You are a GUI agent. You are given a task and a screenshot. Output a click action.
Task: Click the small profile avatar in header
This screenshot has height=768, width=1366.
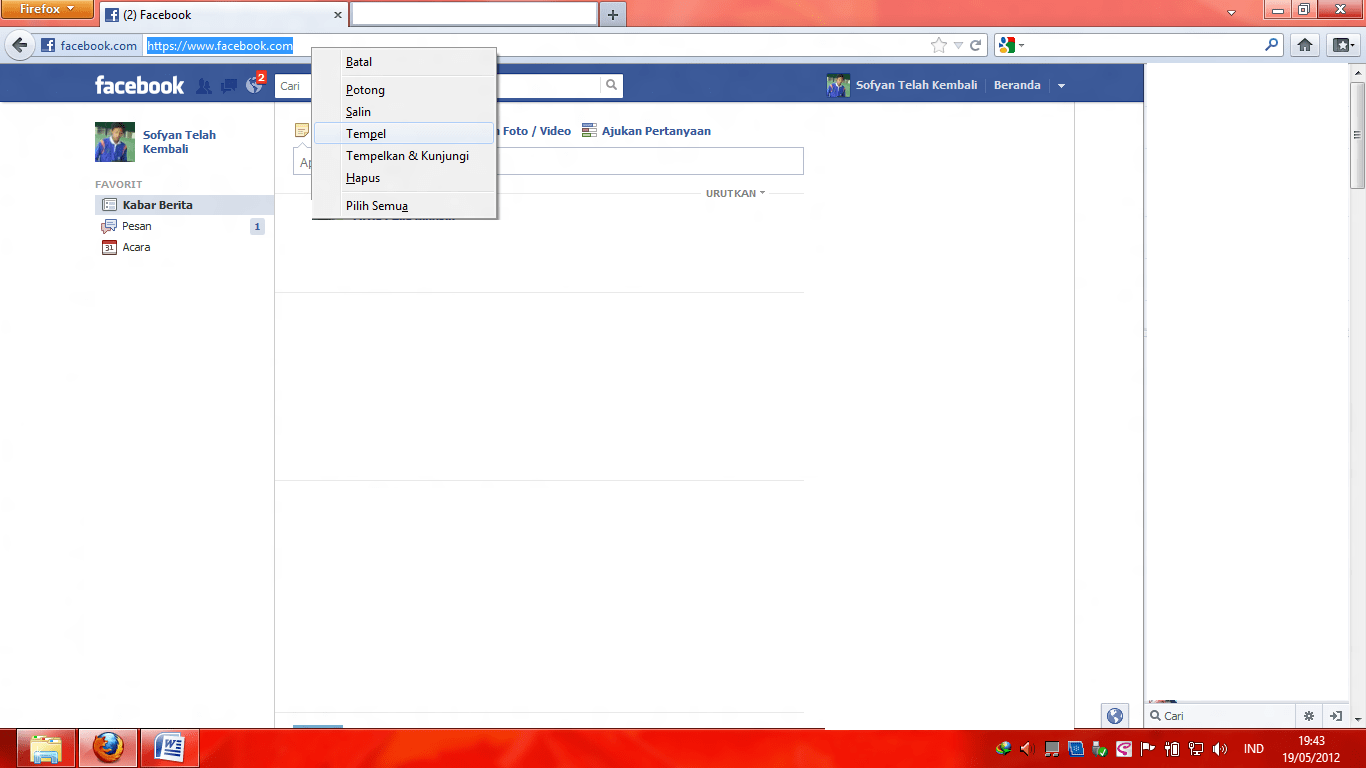pos(839,85)
